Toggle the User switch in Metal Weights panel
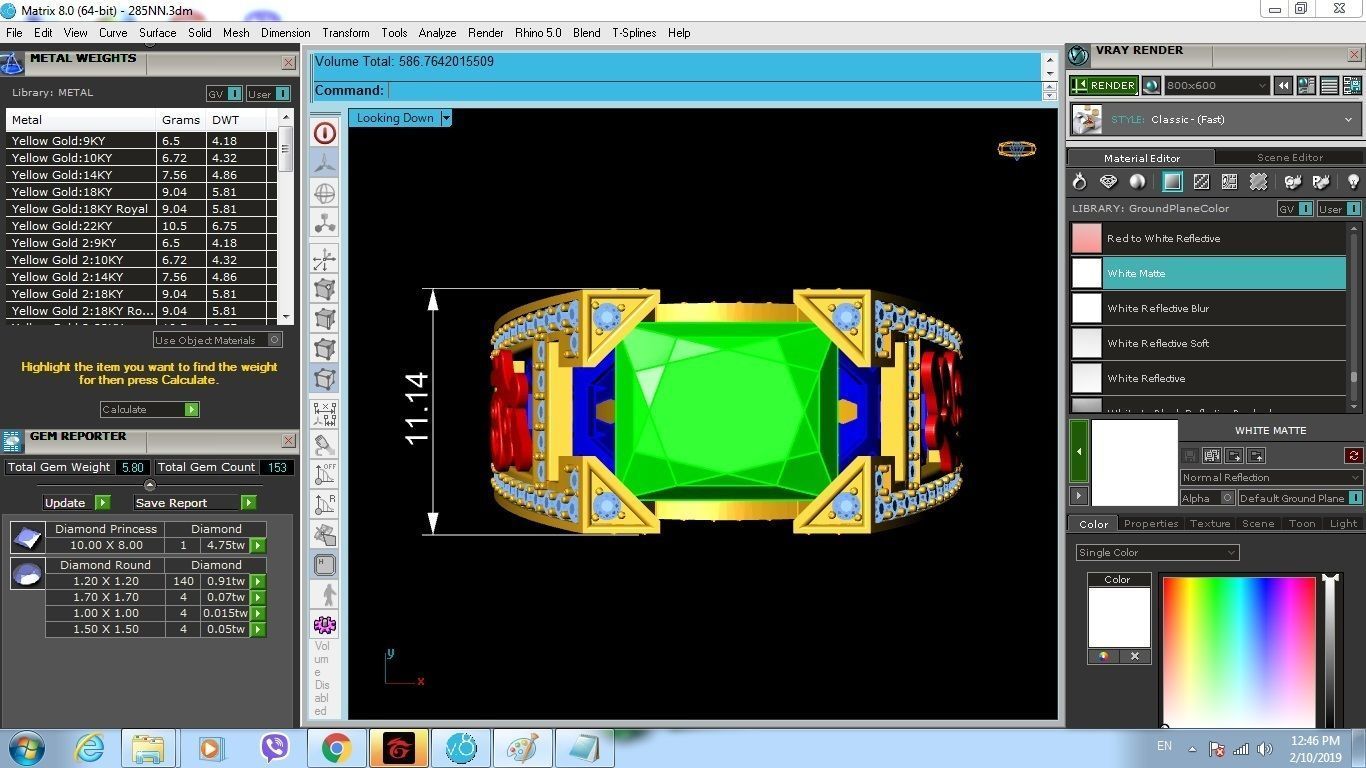Viewport: 1366px width, 768px height. (x=268, y=94)
